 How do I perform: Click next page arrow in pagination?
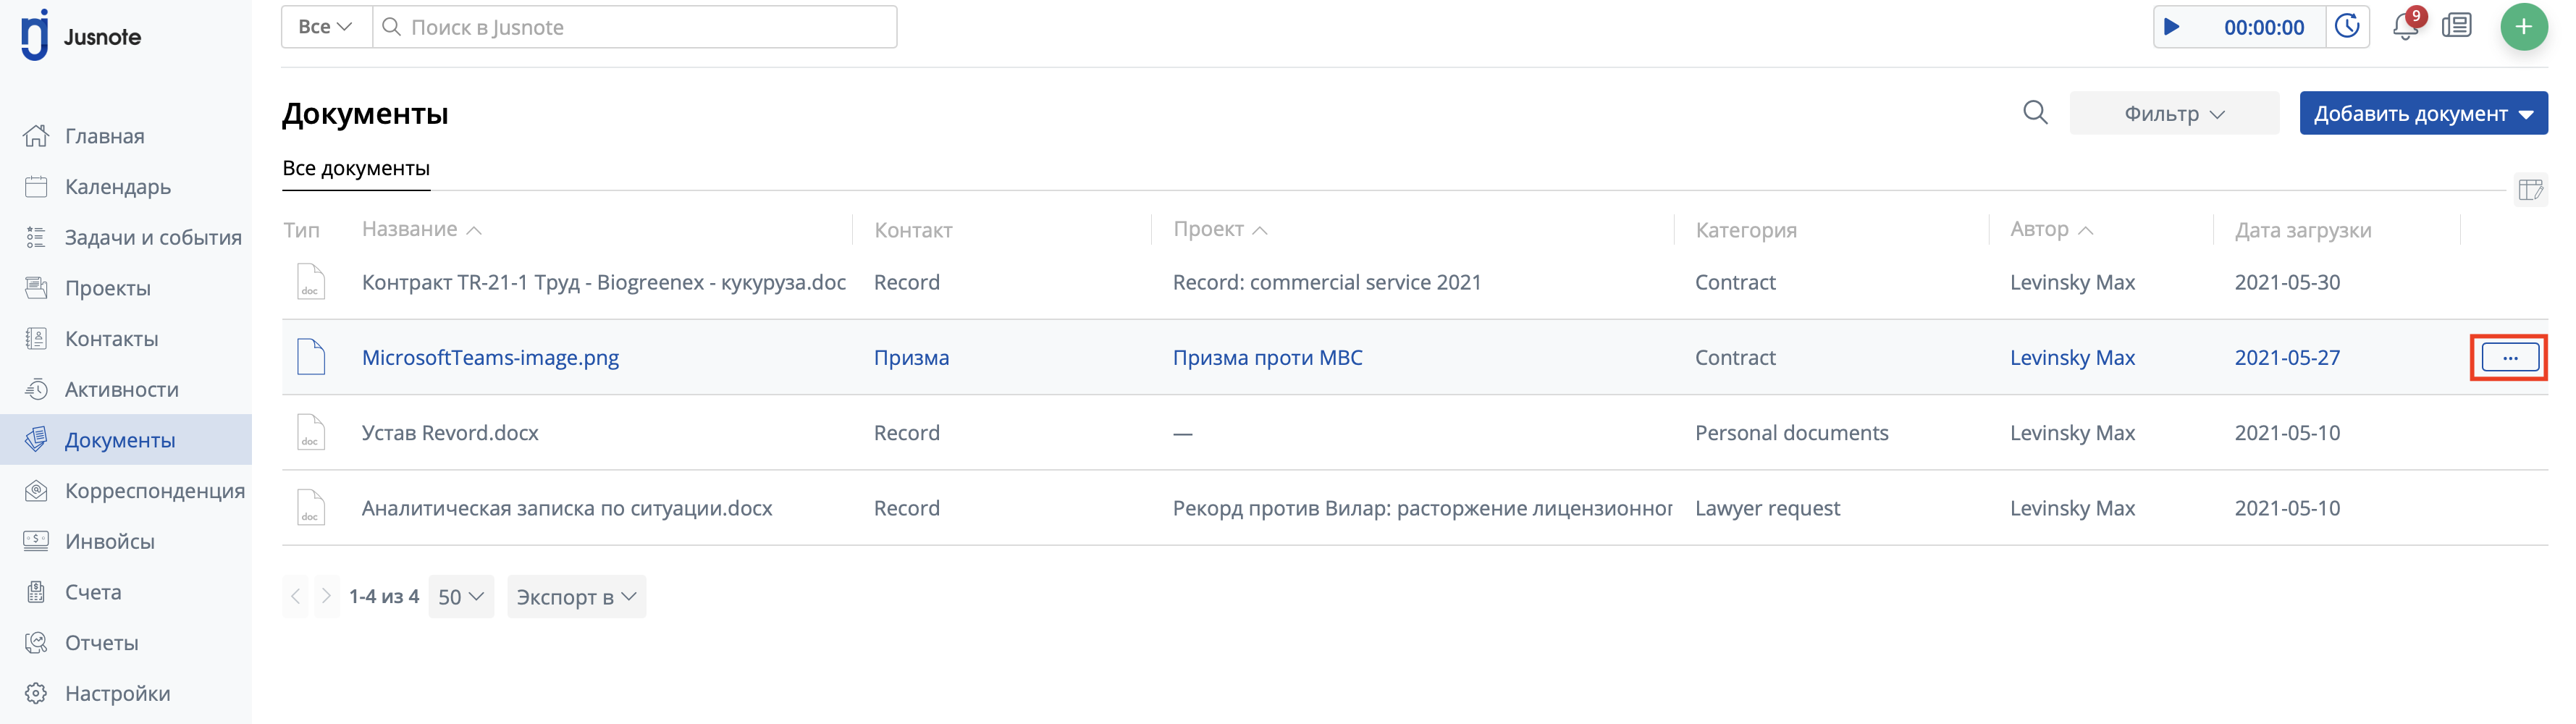pos(326,596)
